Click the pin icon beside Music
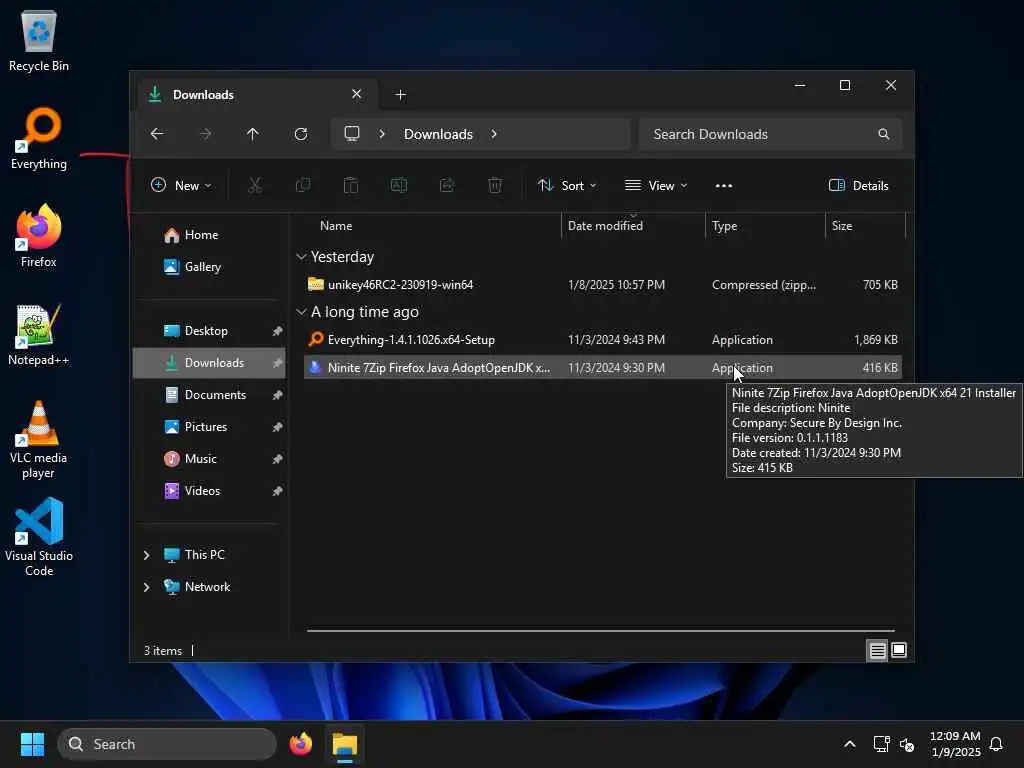This screenshot has height=768, width=1024. [278, 459]
